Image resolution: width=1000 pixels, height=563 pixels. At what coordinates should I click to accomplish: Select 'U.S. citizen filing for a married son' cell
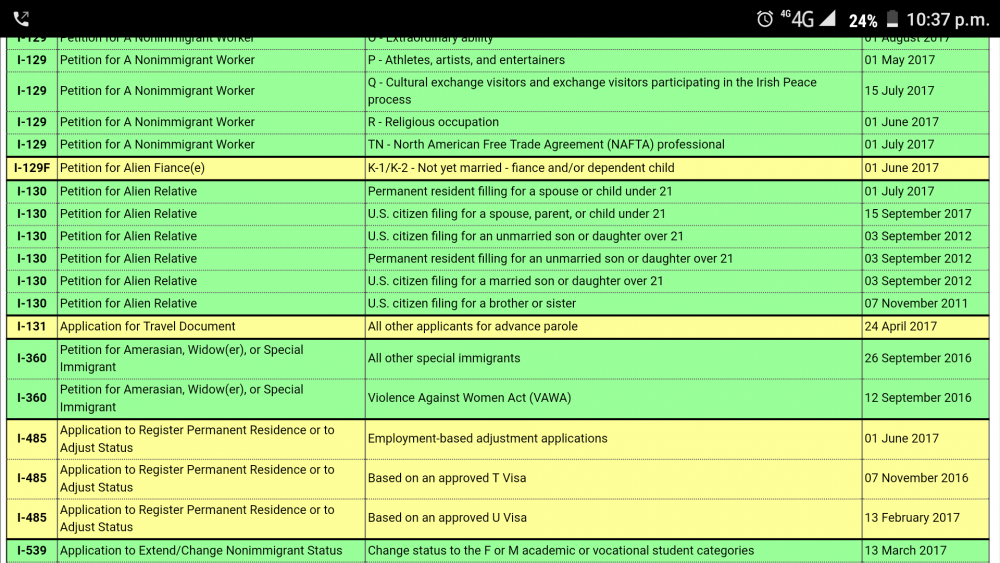pos(614,281)
